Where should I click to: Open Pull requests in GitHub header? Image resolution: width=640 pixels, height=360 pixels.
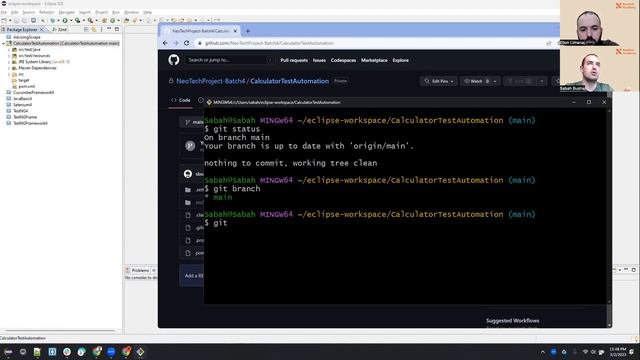click(294, 60)
